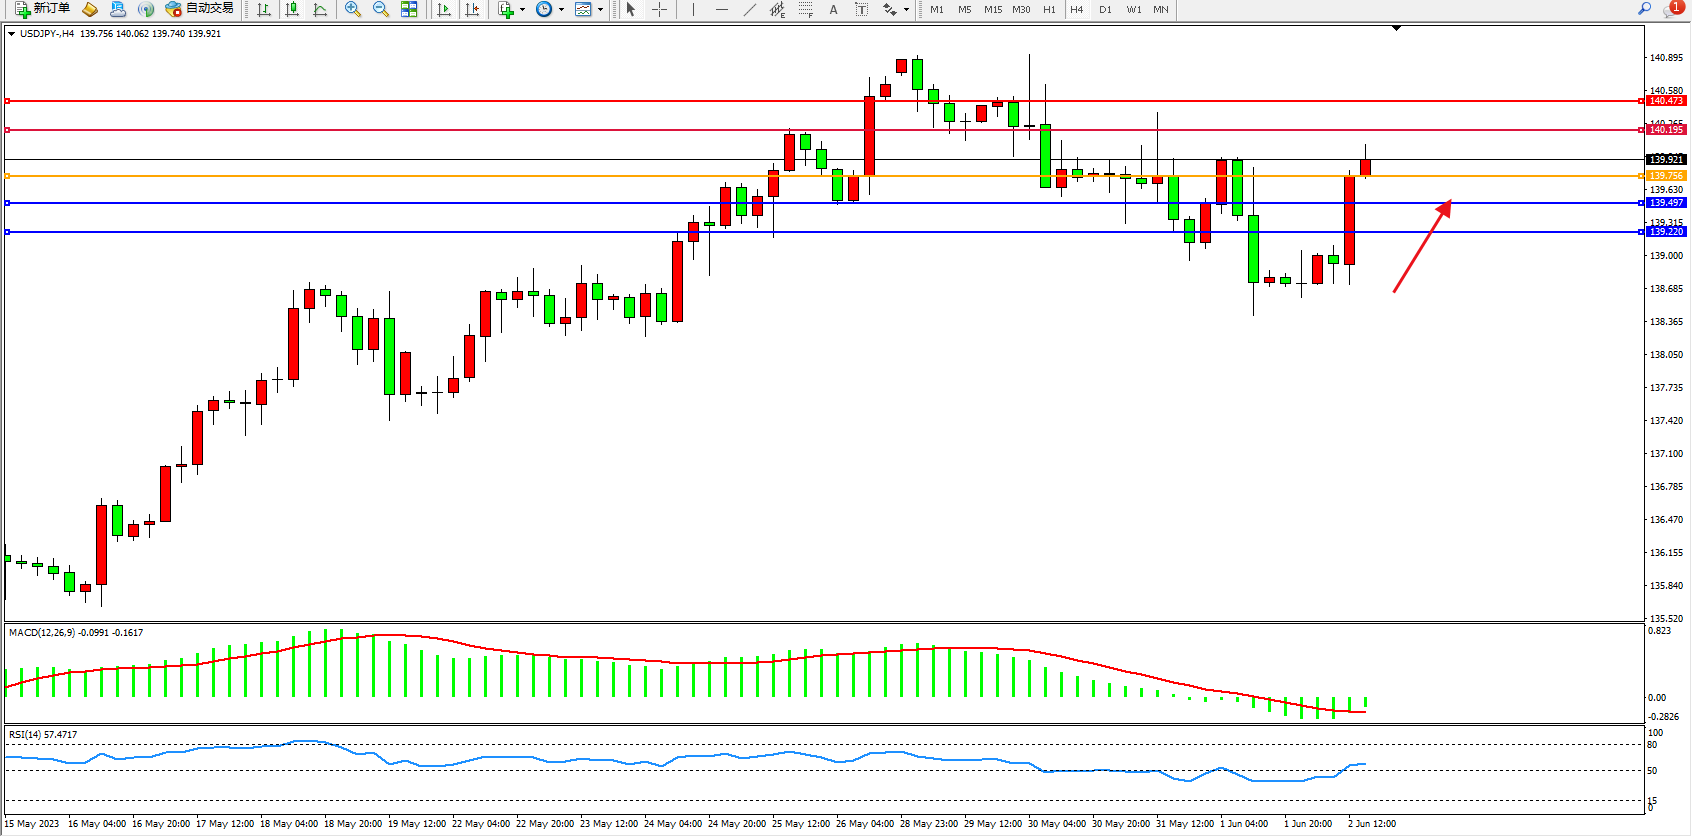1692x837 pixels.
Task: Zoom in on the chart
Action: [353, 9]
